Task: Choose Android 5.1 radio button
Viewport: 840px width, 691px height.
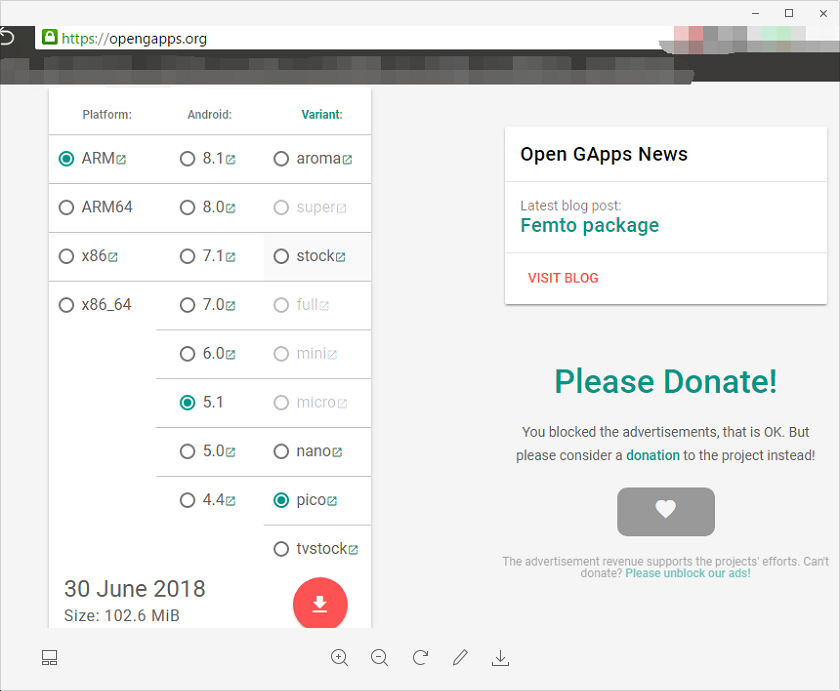Action: coord(188,402)
